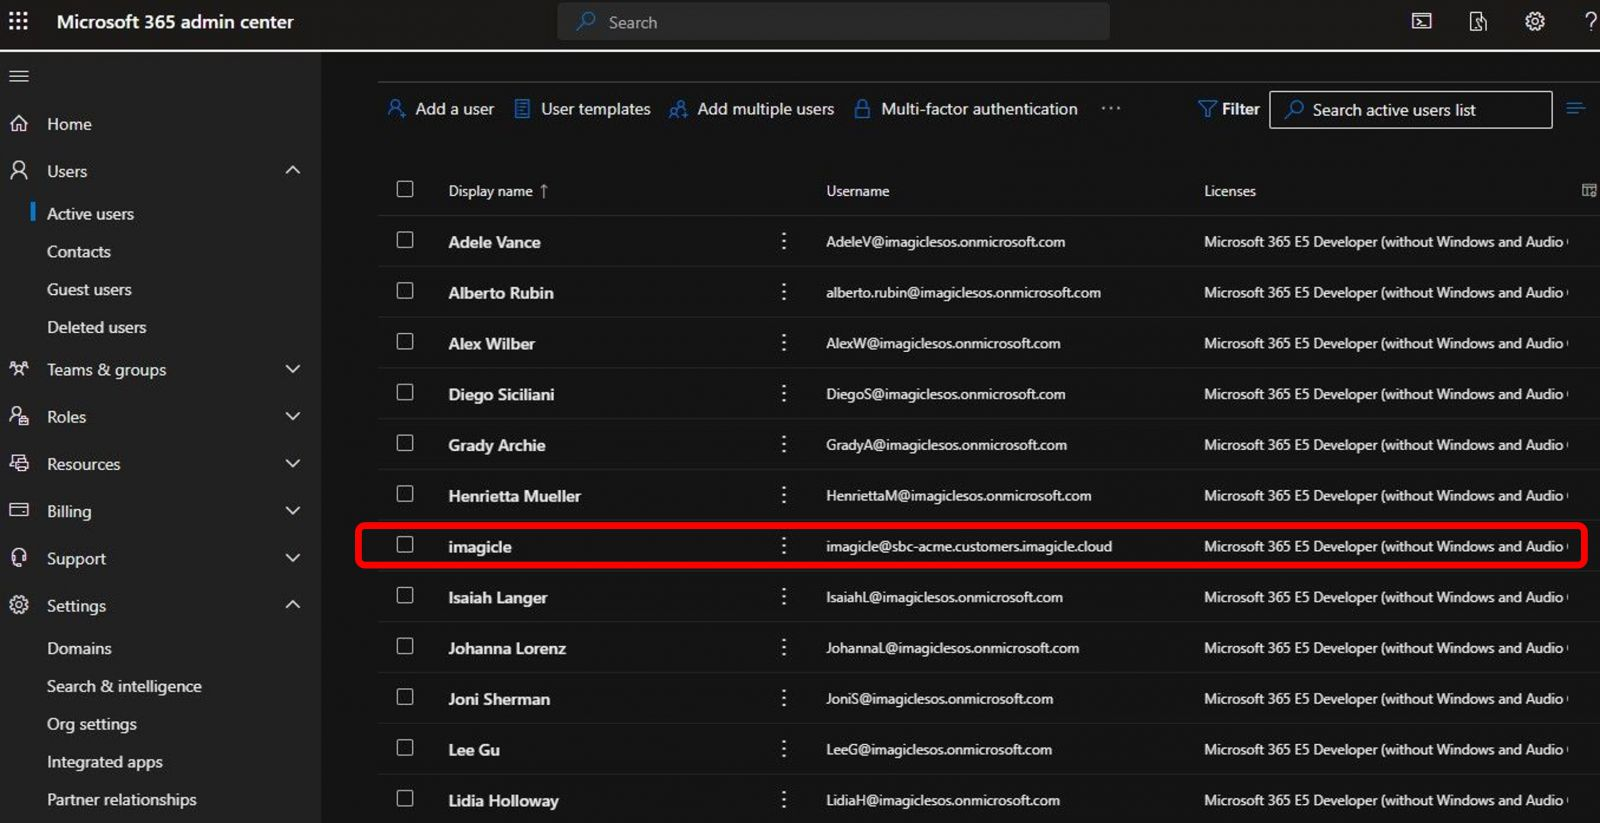Click the Filter funnel icon
1600x823 pixels.
pyautogui.click(x=1207, y=109)
